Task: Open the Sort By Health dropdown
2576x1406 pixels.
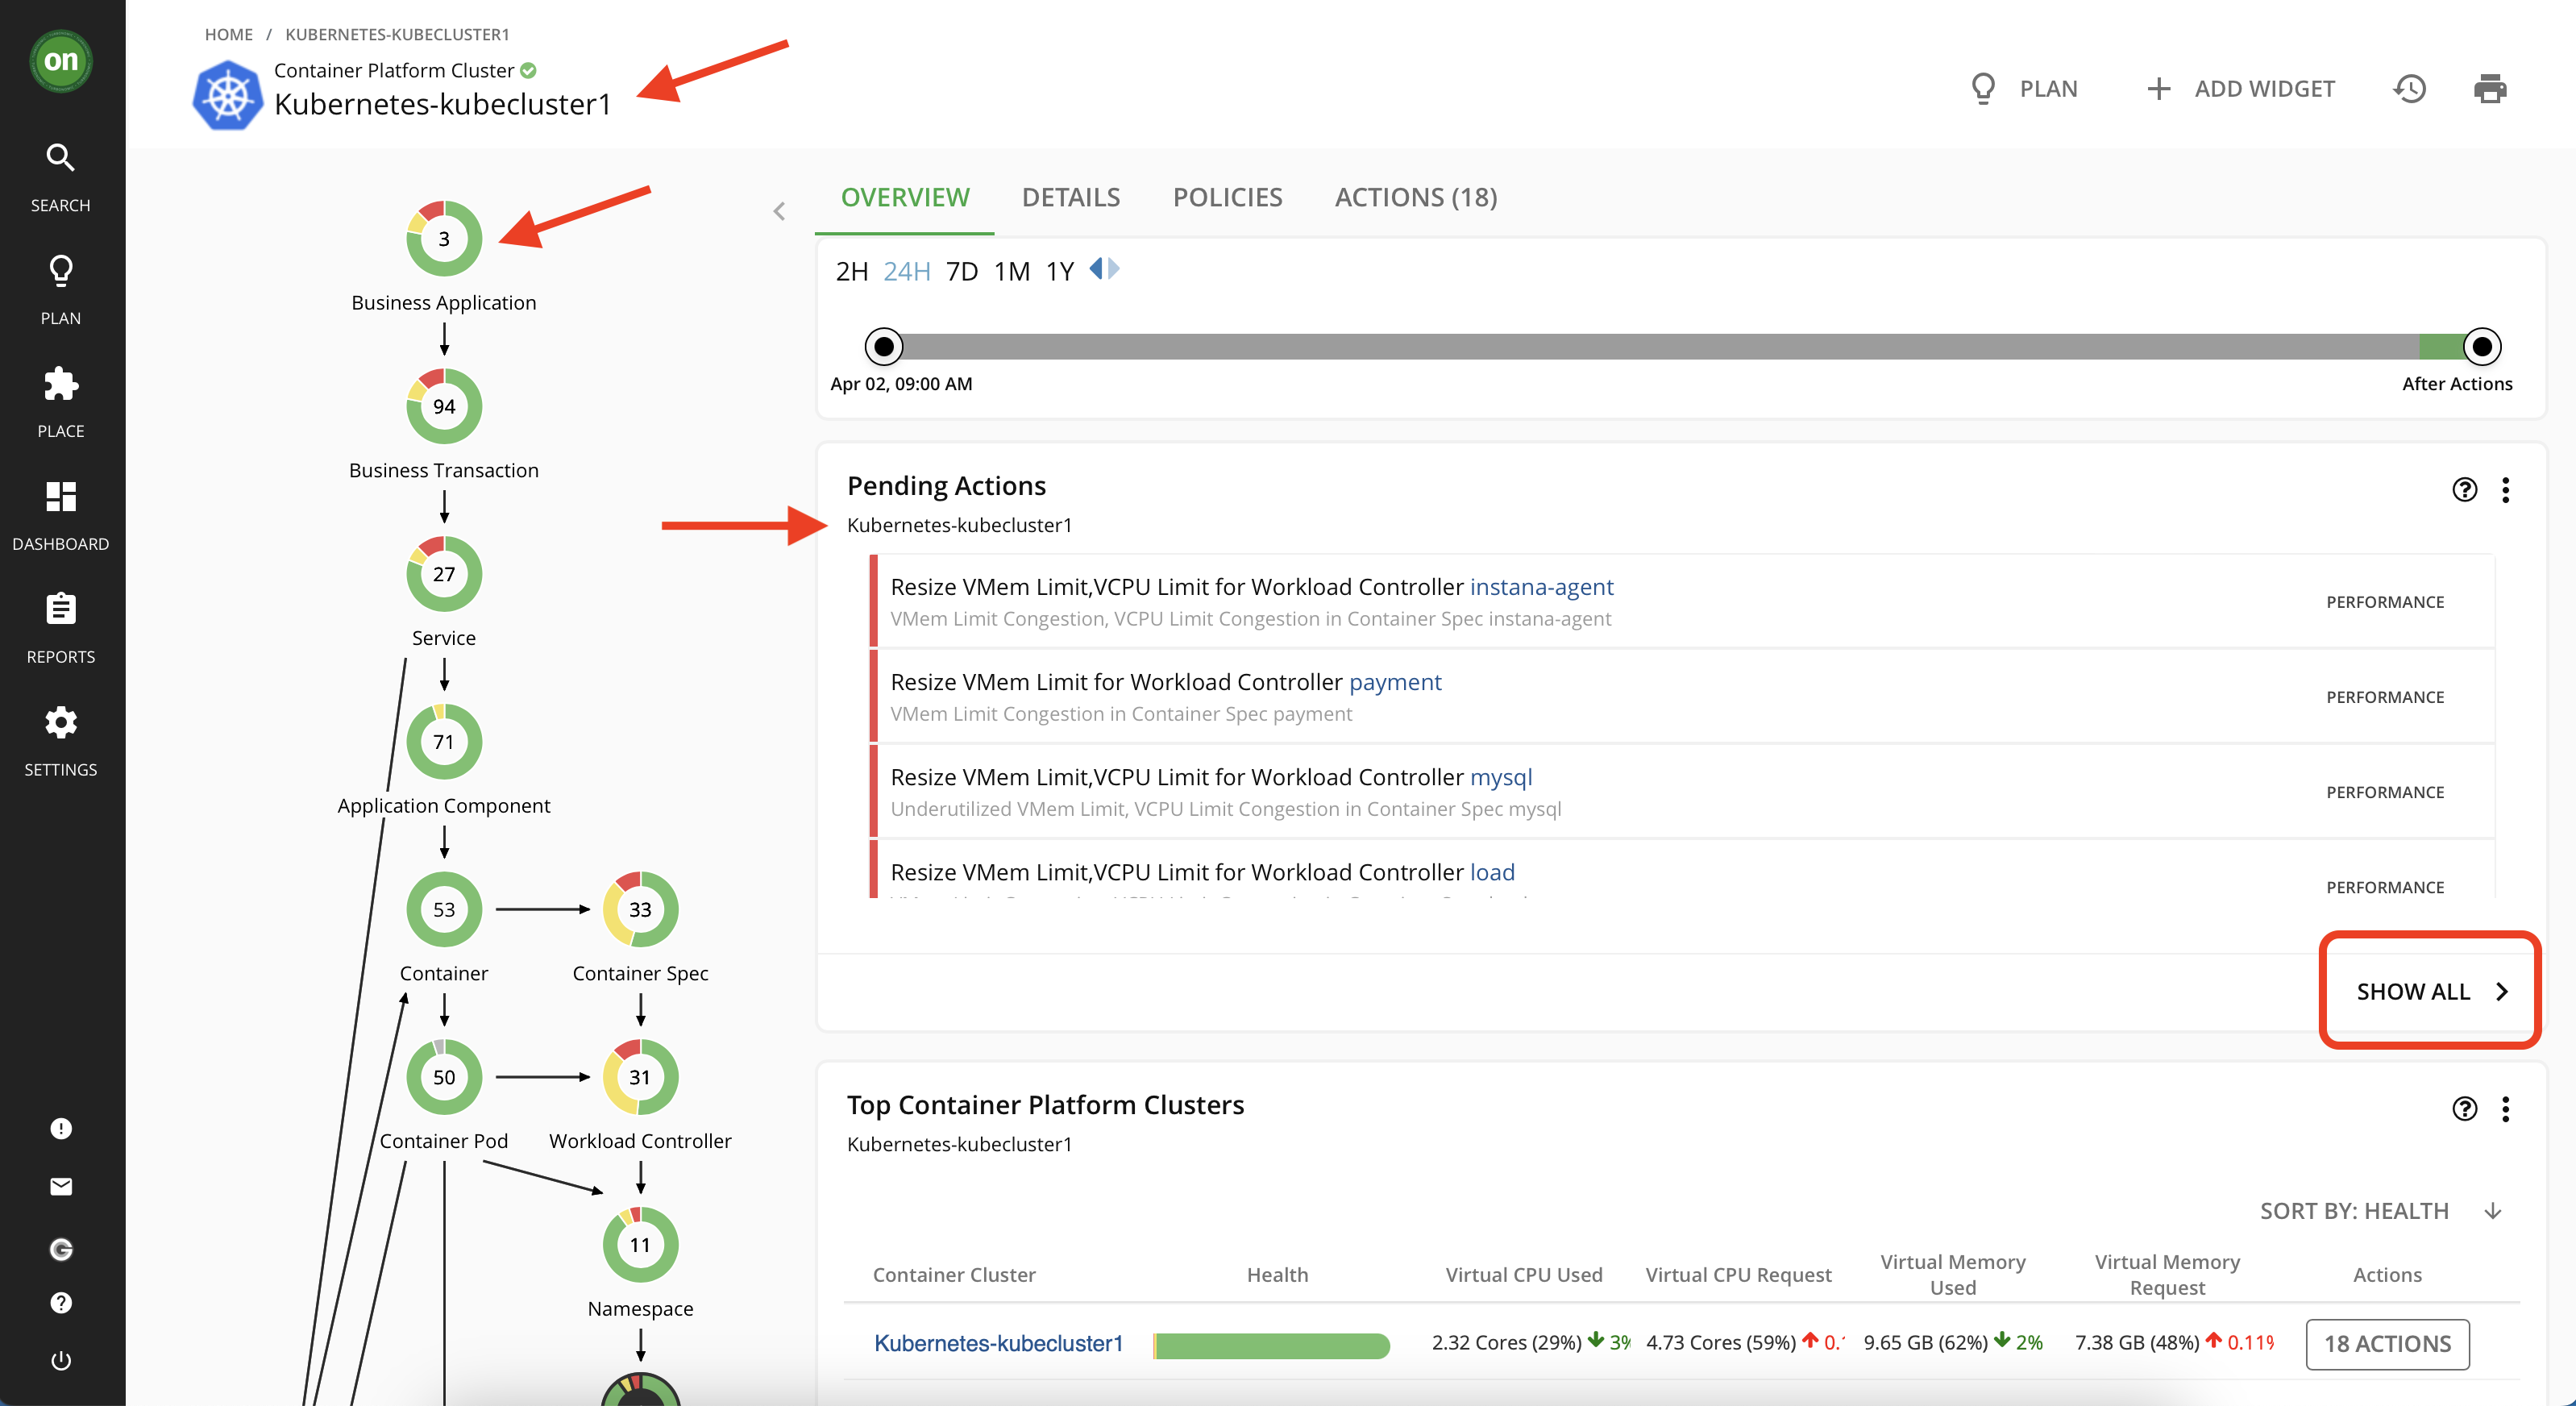Action: (2354, 1211)
